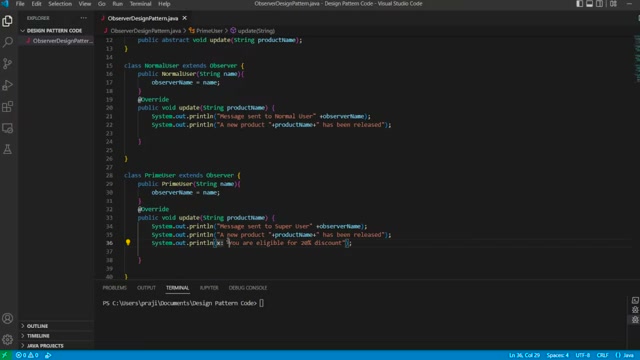Click the lightbulb quick-fix icon on line 36
Viewport: 640px width, 360px height.
point(128,242)
